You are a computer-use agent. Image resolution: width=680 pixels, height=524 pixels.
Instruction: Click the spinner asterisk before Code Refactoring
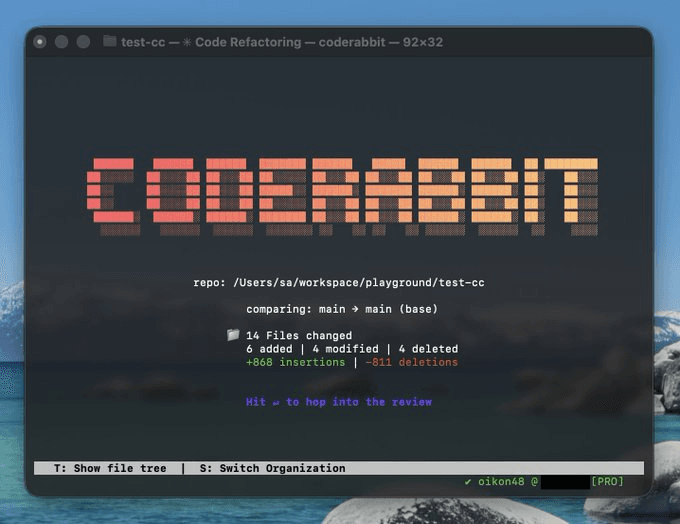[187, 42]
